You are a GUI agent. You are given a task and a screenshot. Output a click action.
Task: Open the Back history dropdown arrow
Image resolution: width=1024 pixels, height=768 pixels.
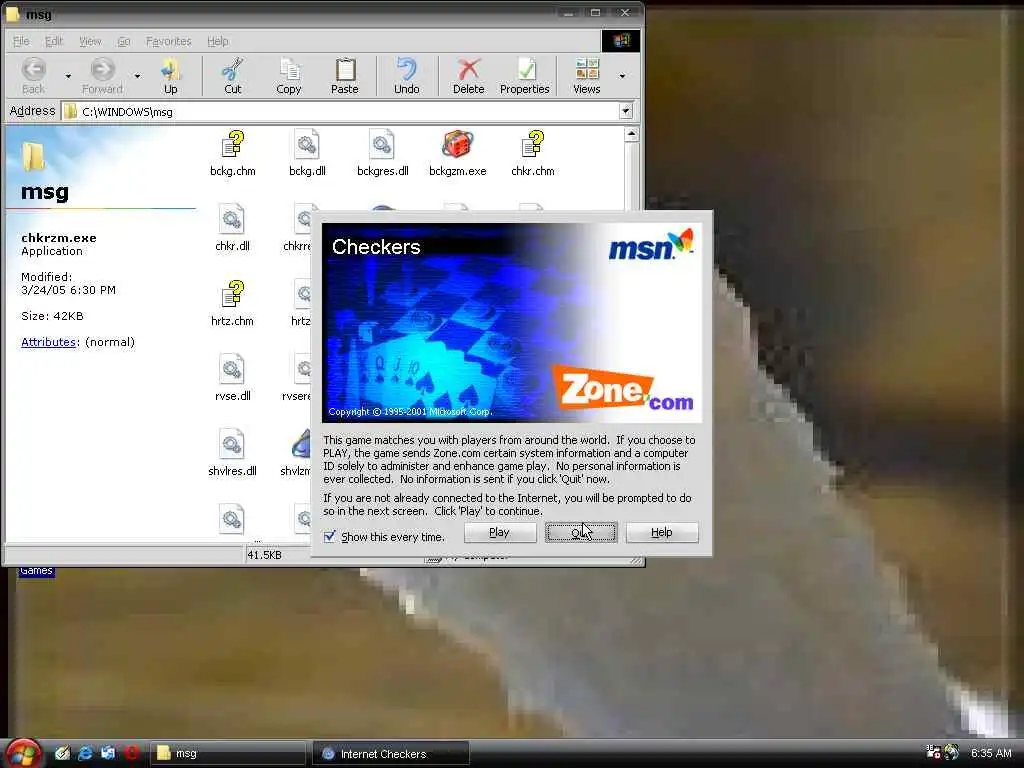point(68,76)
